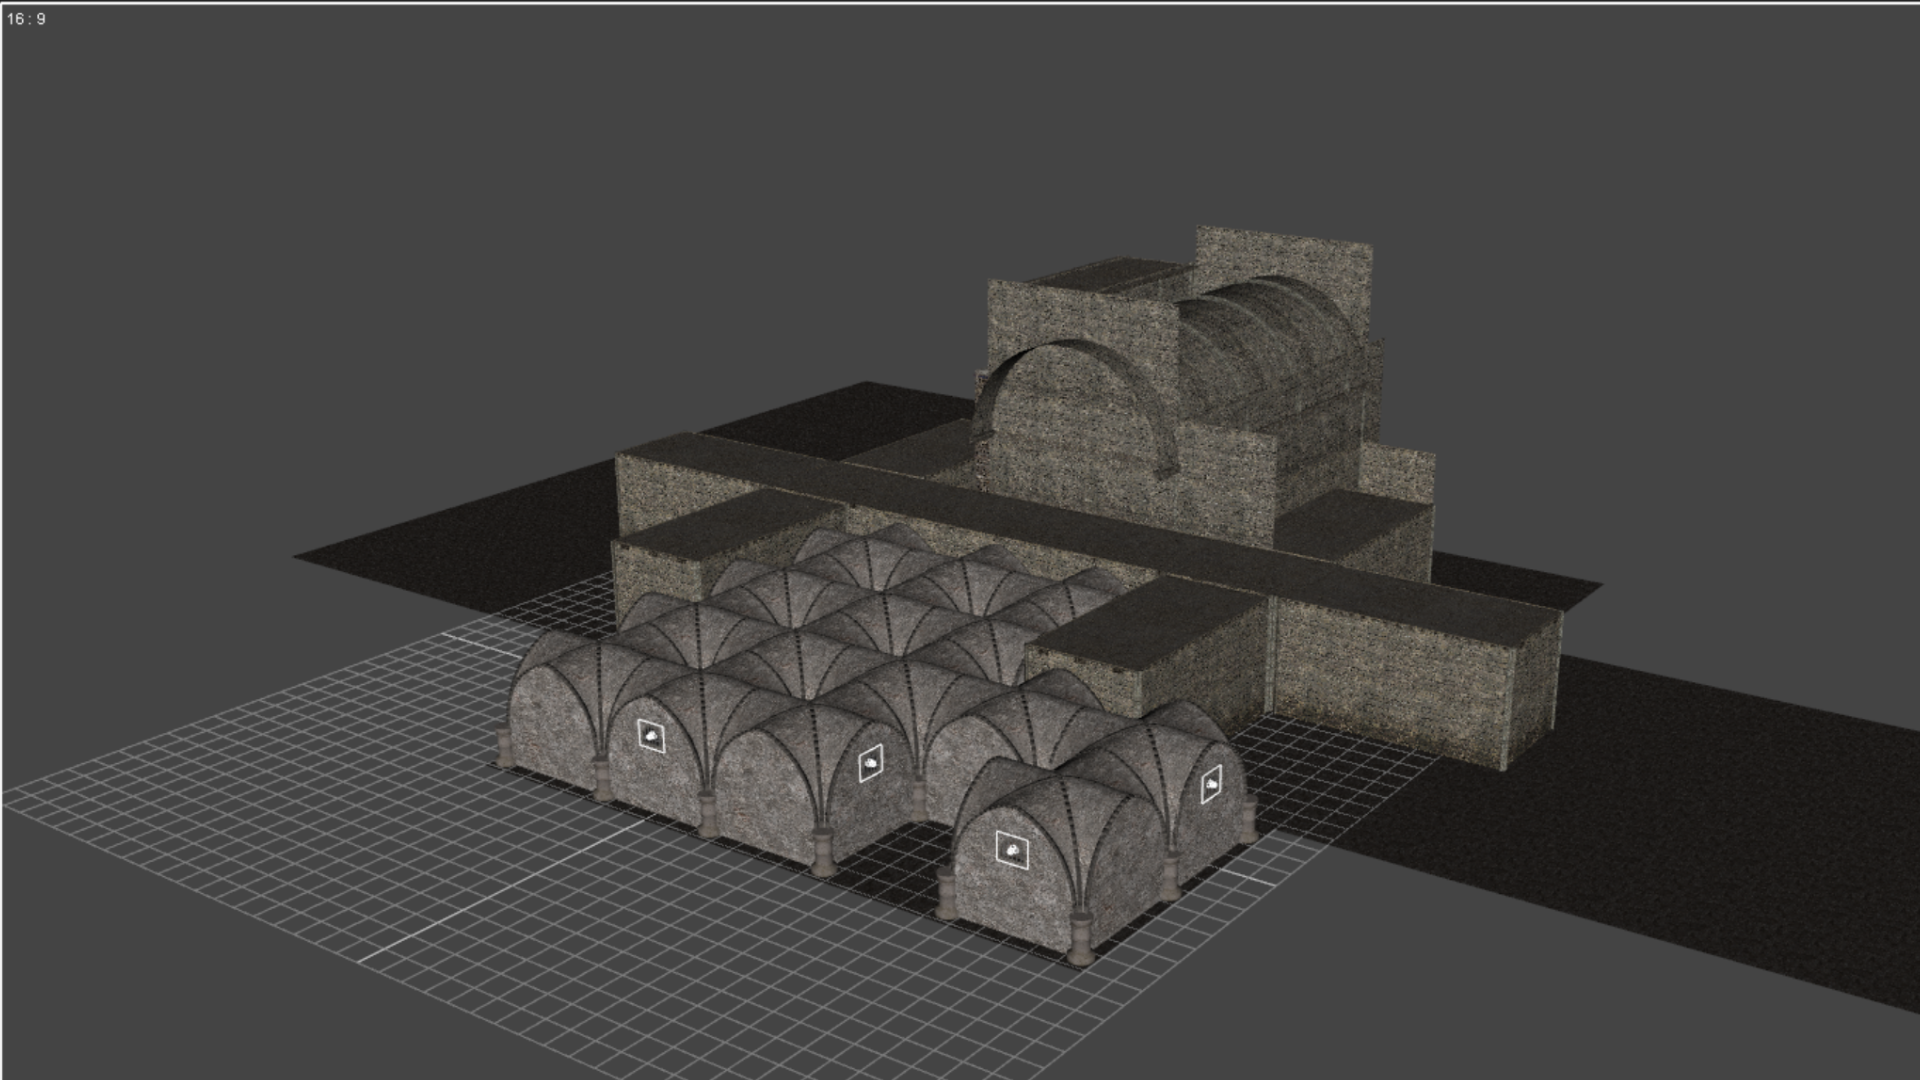Select the tallest stone wall panel at the back

pyautogui.click(x=1283, y=253)
